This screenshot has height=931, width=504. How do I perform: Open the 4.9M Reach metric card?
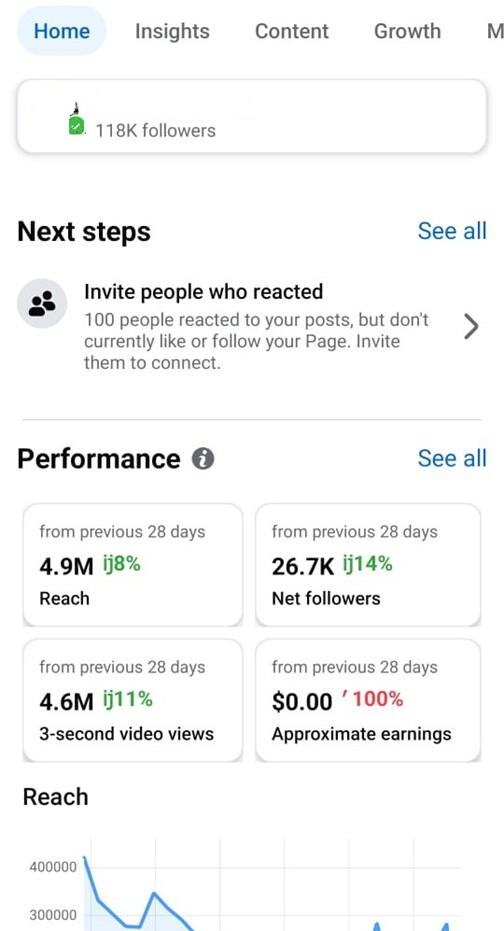click(133, 565)
